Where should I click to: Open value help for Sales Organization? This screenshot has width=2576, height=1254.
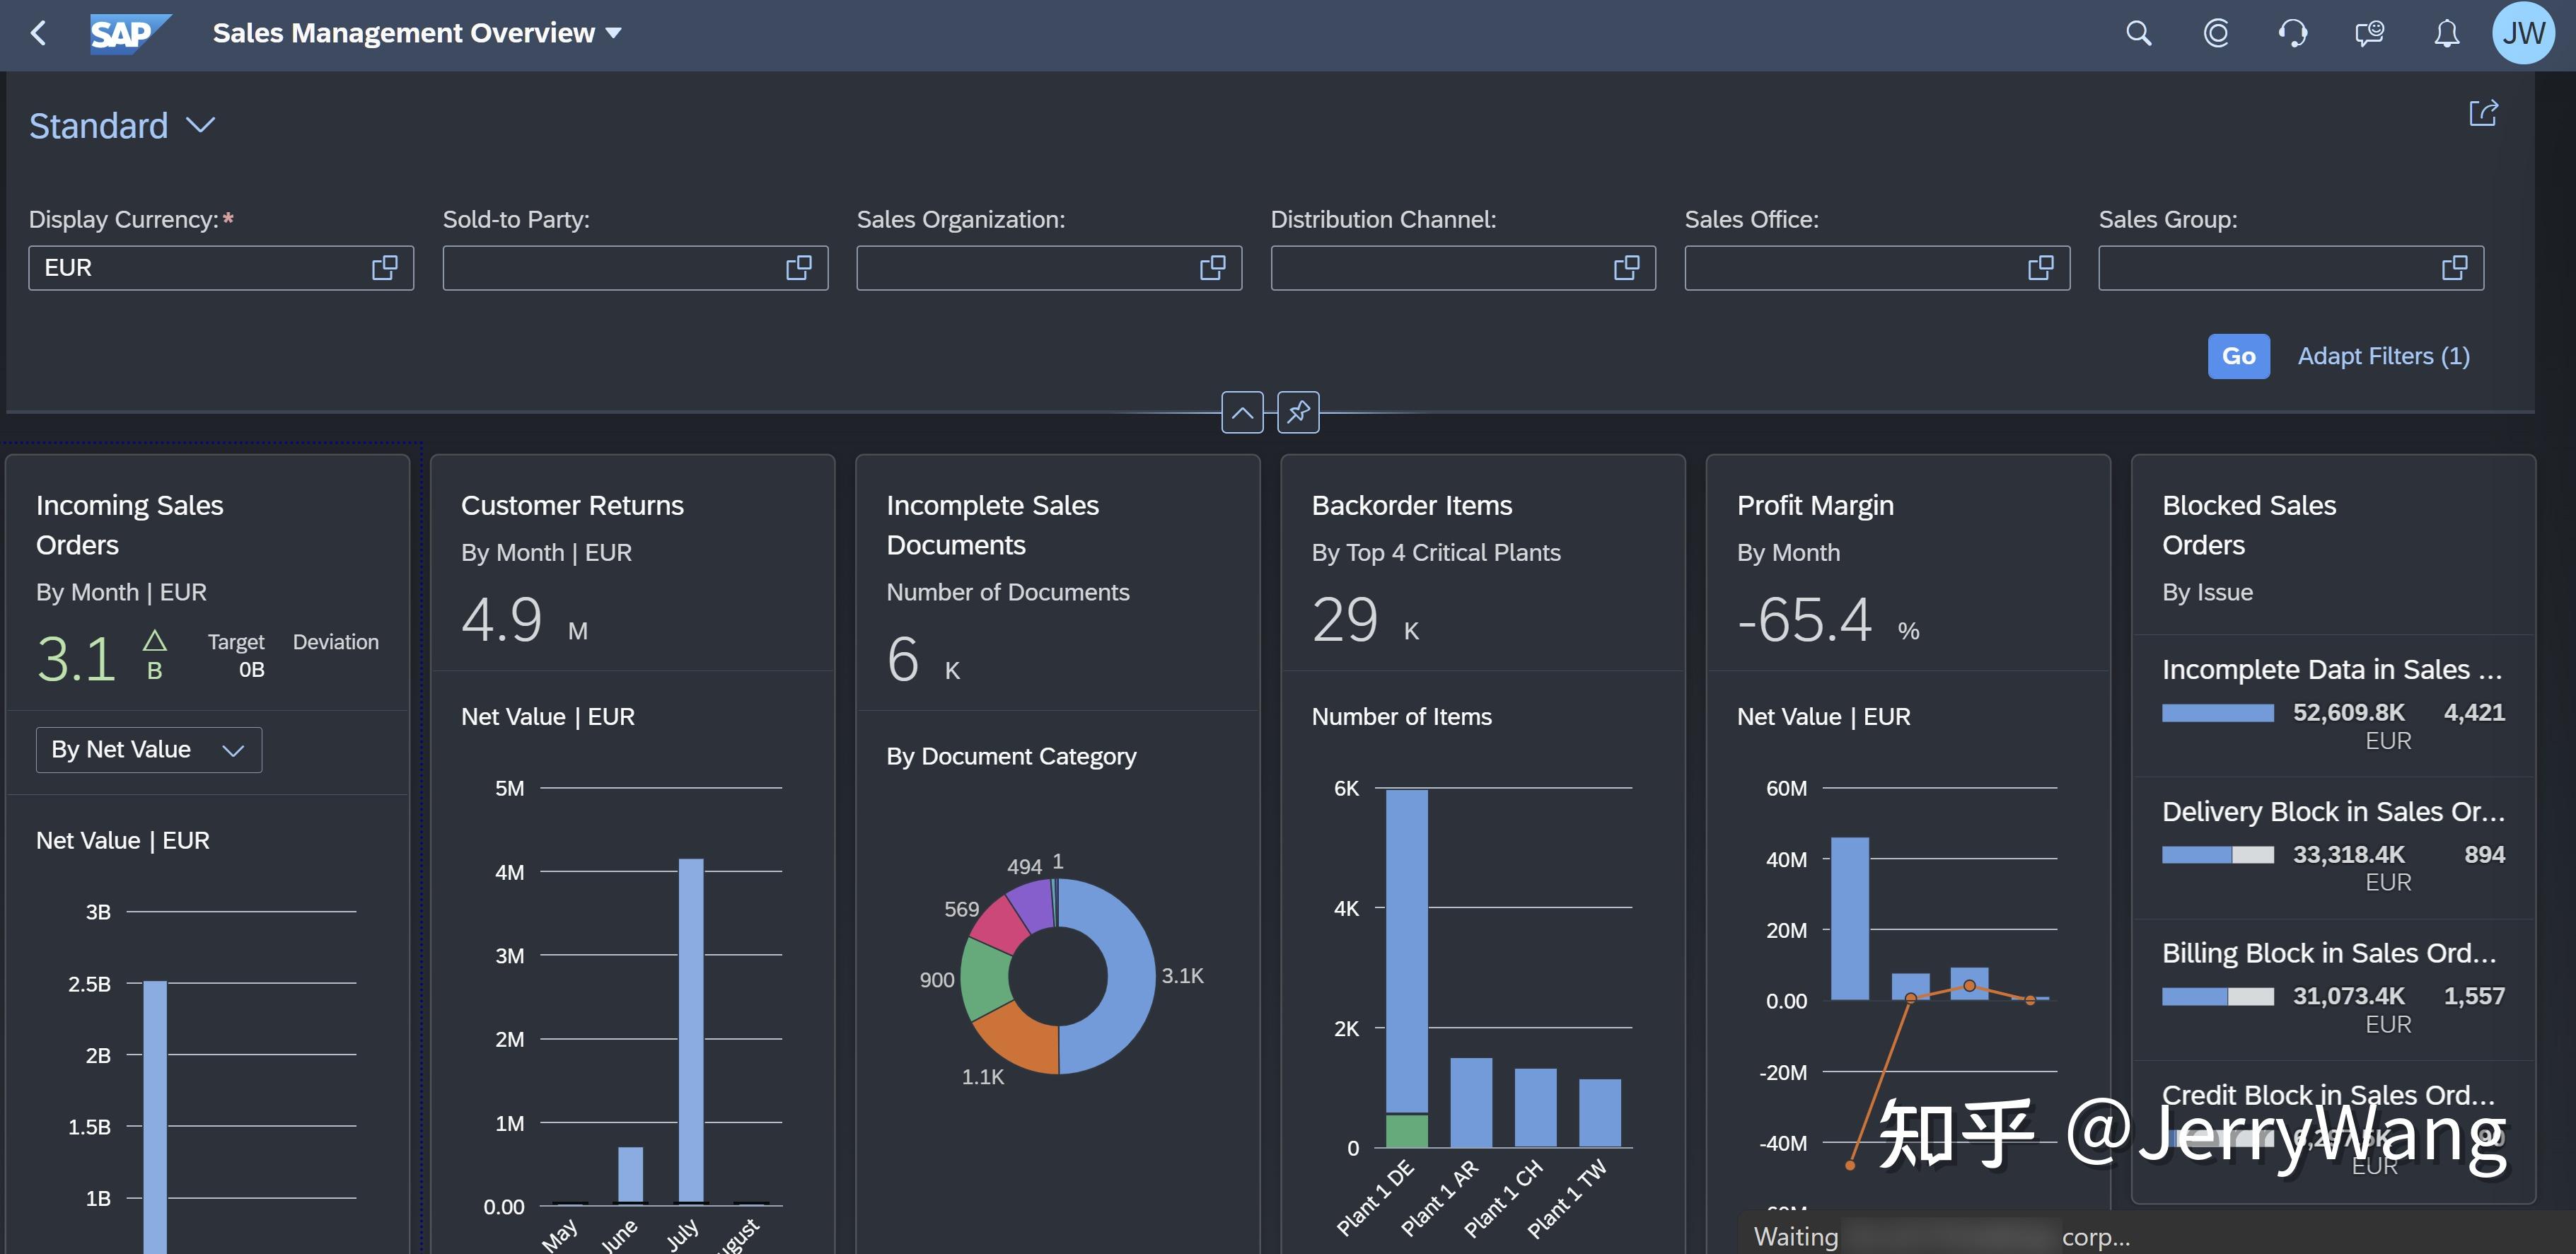(x=1212, y=268)
